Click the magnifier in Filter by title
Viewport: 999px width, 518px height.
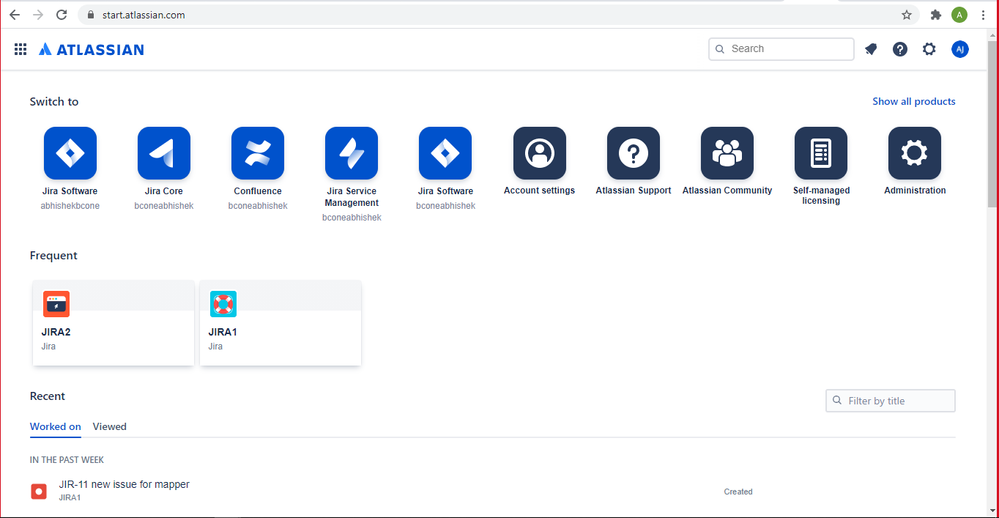(x=837, y=401)
